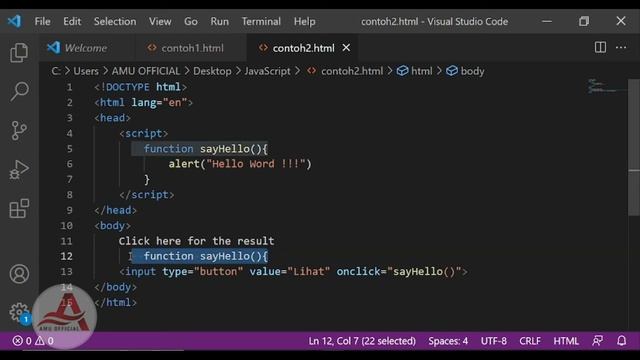
Task: Click the Visual Studio Code logo
Action: 14,21
